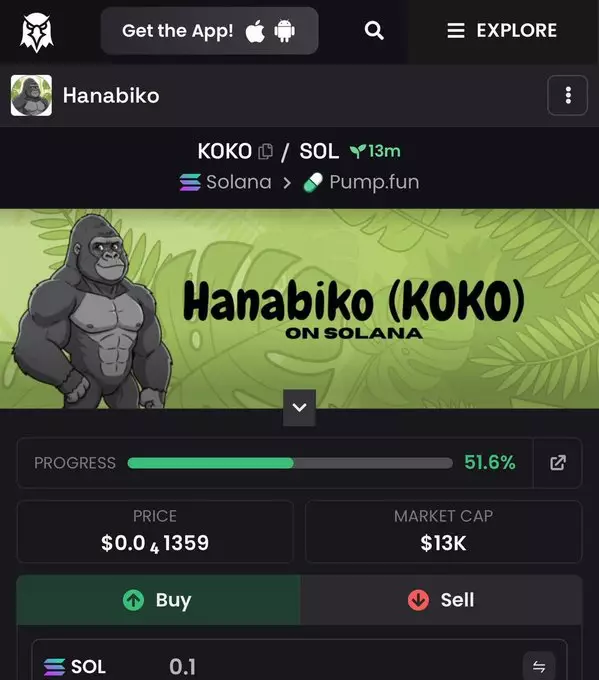Click the Pump.fun pill icon
599x680 pixels.
pos(313,183)
